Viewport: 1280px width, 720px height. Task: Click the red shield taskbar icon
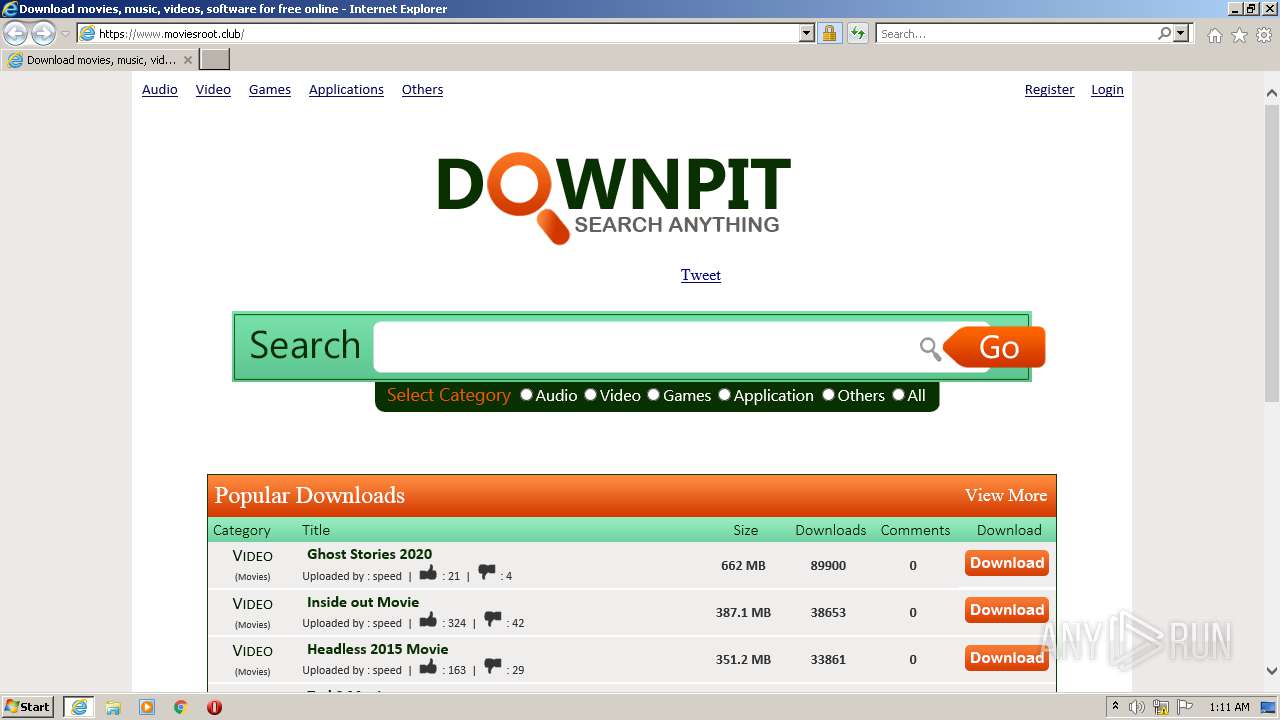(214, 707)
